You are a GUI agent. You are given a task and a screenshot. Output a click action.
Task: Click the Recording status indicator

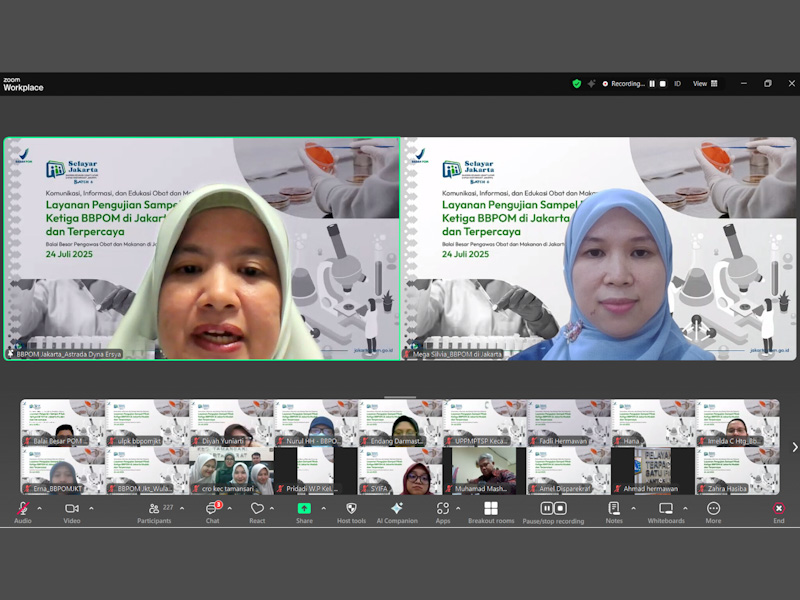[623, 84]
